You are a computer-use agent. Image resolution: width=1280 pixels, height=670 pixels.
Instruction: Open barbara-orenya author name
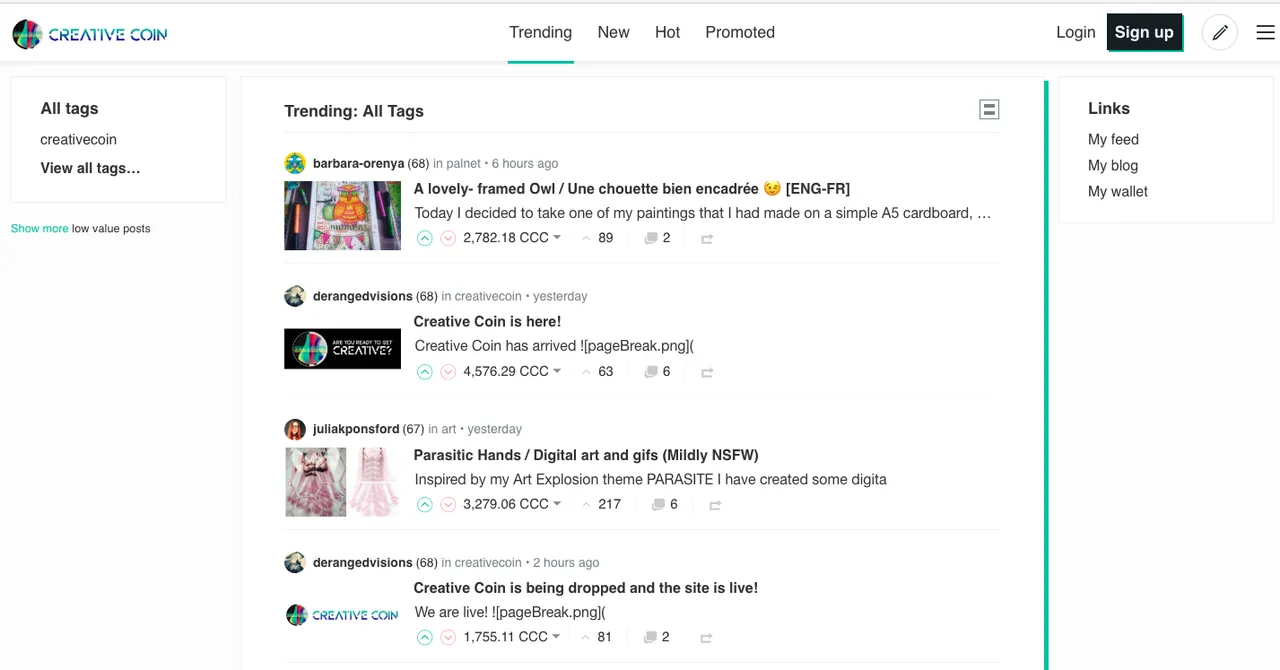tap(358, 163)
